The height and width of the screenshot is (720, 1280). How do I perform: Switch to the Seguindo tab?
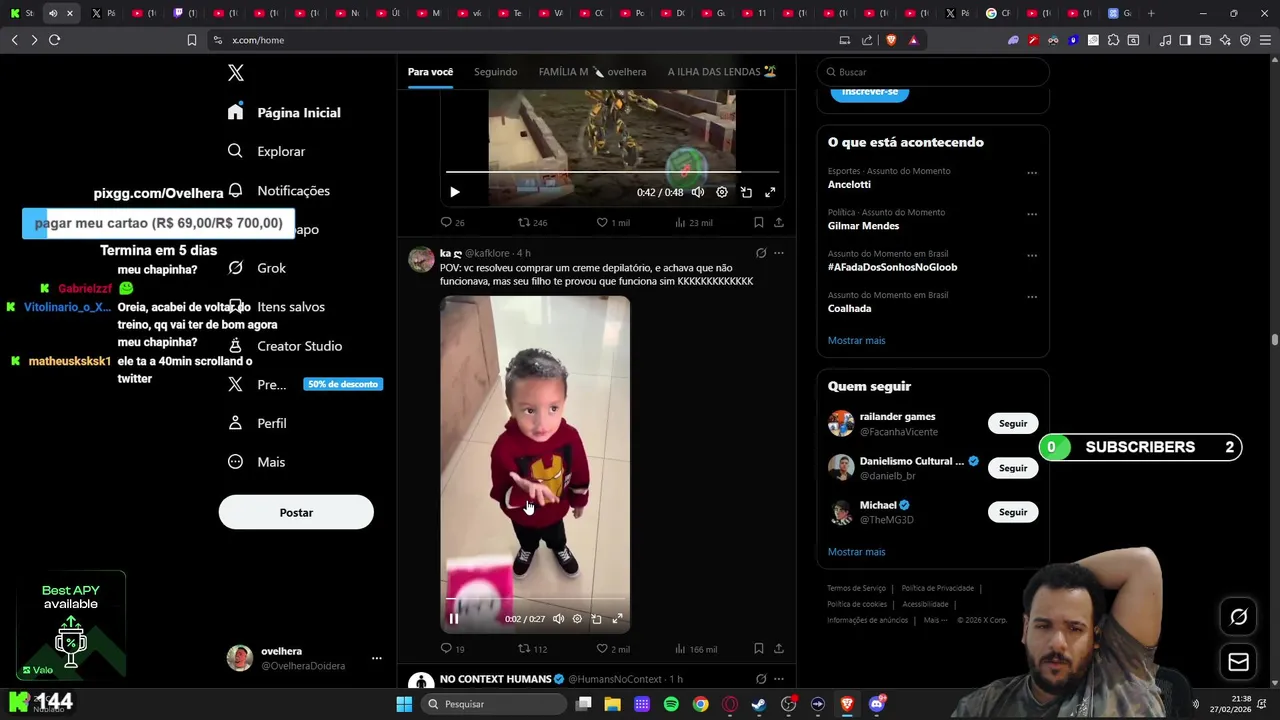tap(495, 72)
